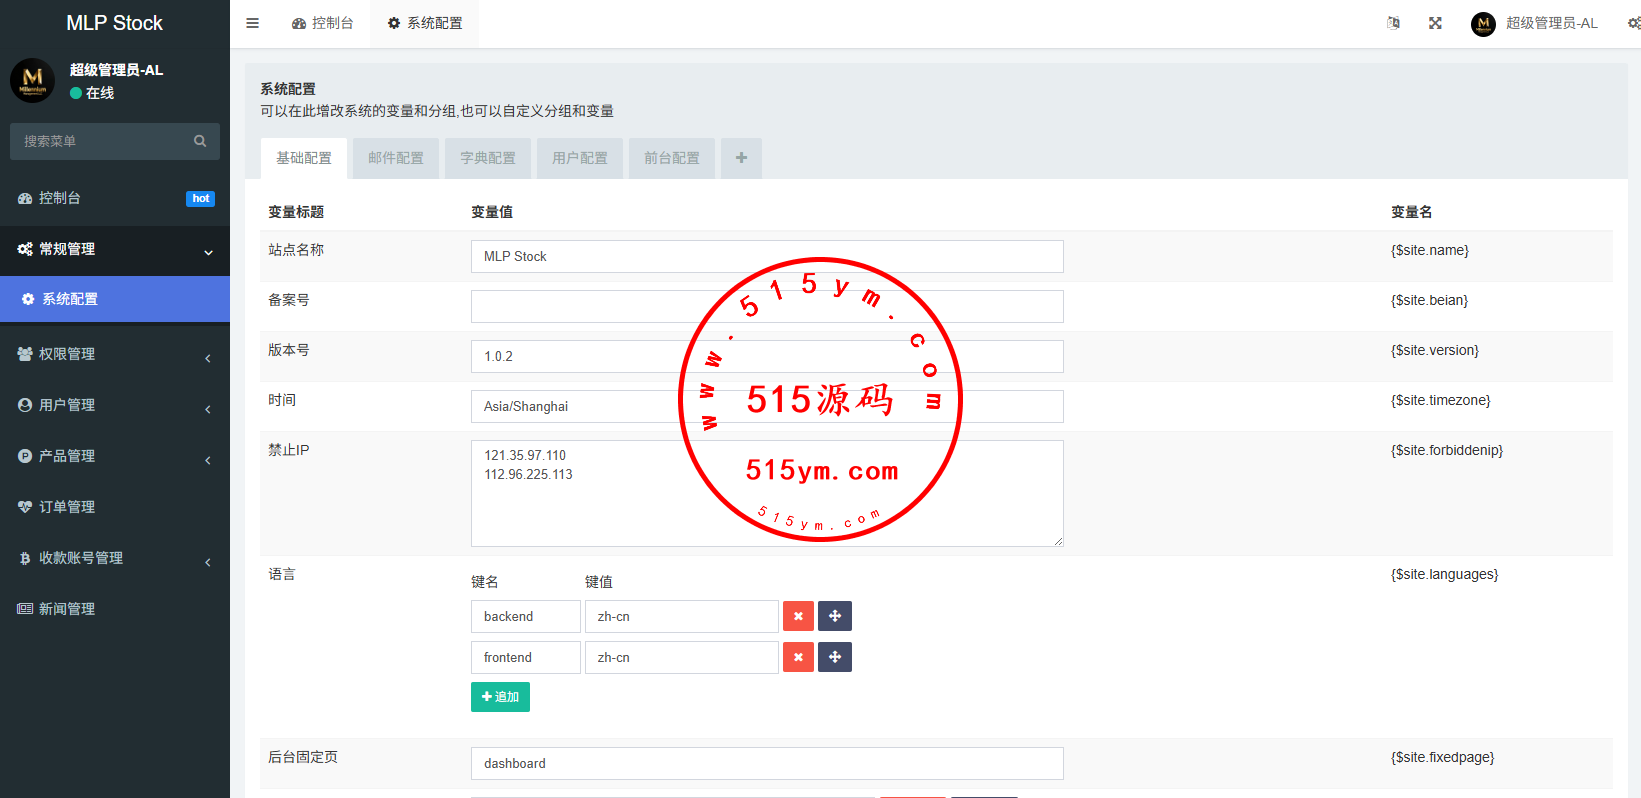Switch to the 邮件配置 tab
This screenshot has height=798, width=1641.
click(x=396, y=158)
